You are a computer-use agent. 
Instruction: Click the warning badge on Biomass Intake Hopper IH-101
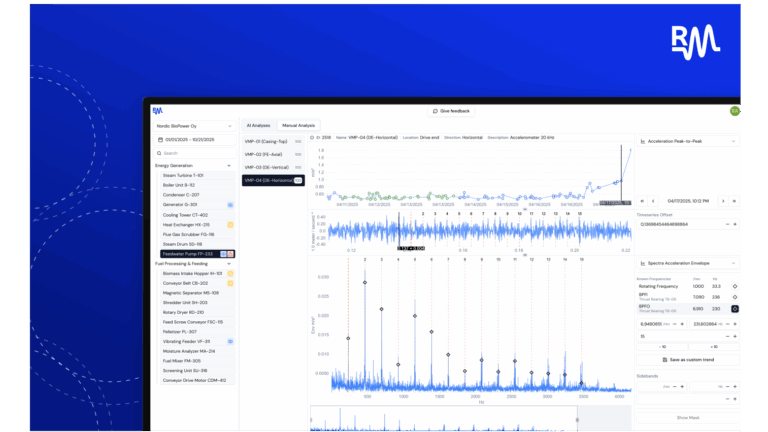(230, 273)
